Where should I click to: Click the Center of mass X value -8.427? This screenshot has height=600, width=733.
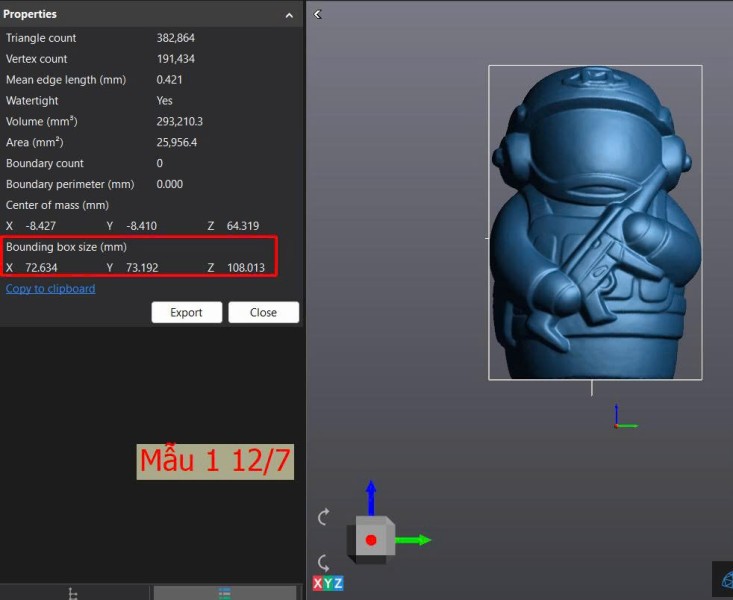click(x=41, y=226)
